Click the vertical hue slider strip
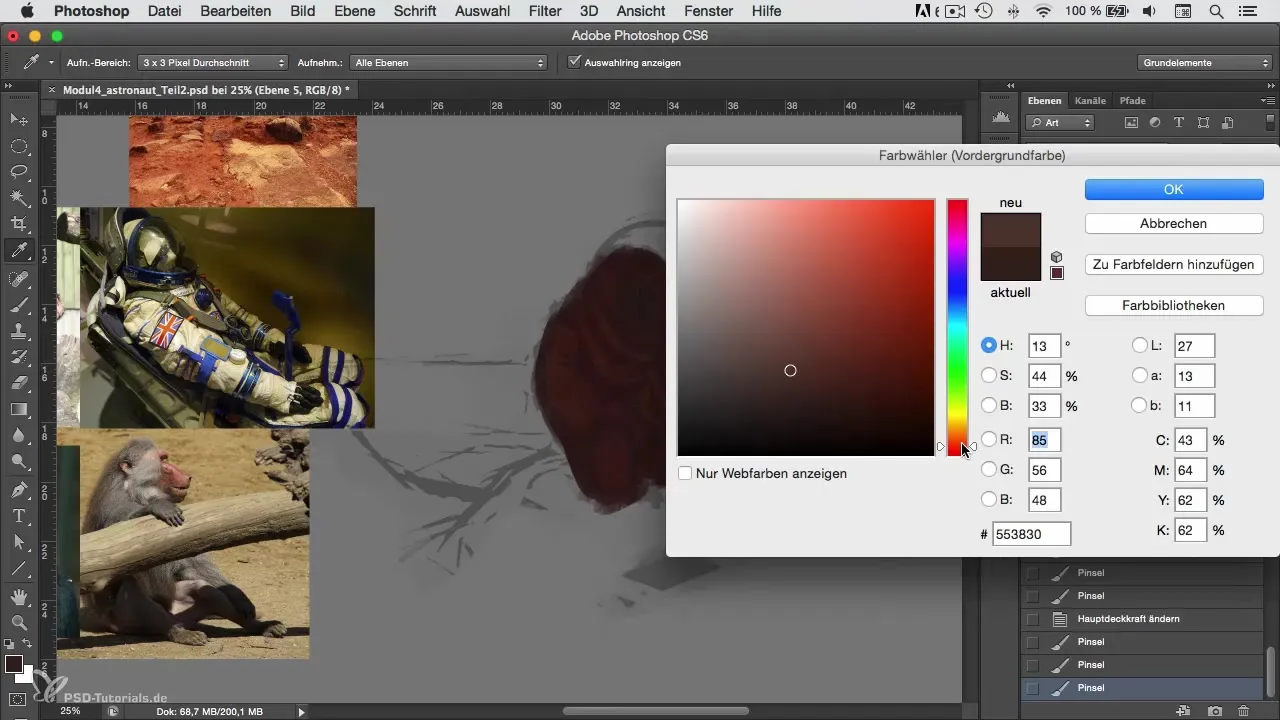The width and height of the screenshot is (1280, 720). [957, 327]
